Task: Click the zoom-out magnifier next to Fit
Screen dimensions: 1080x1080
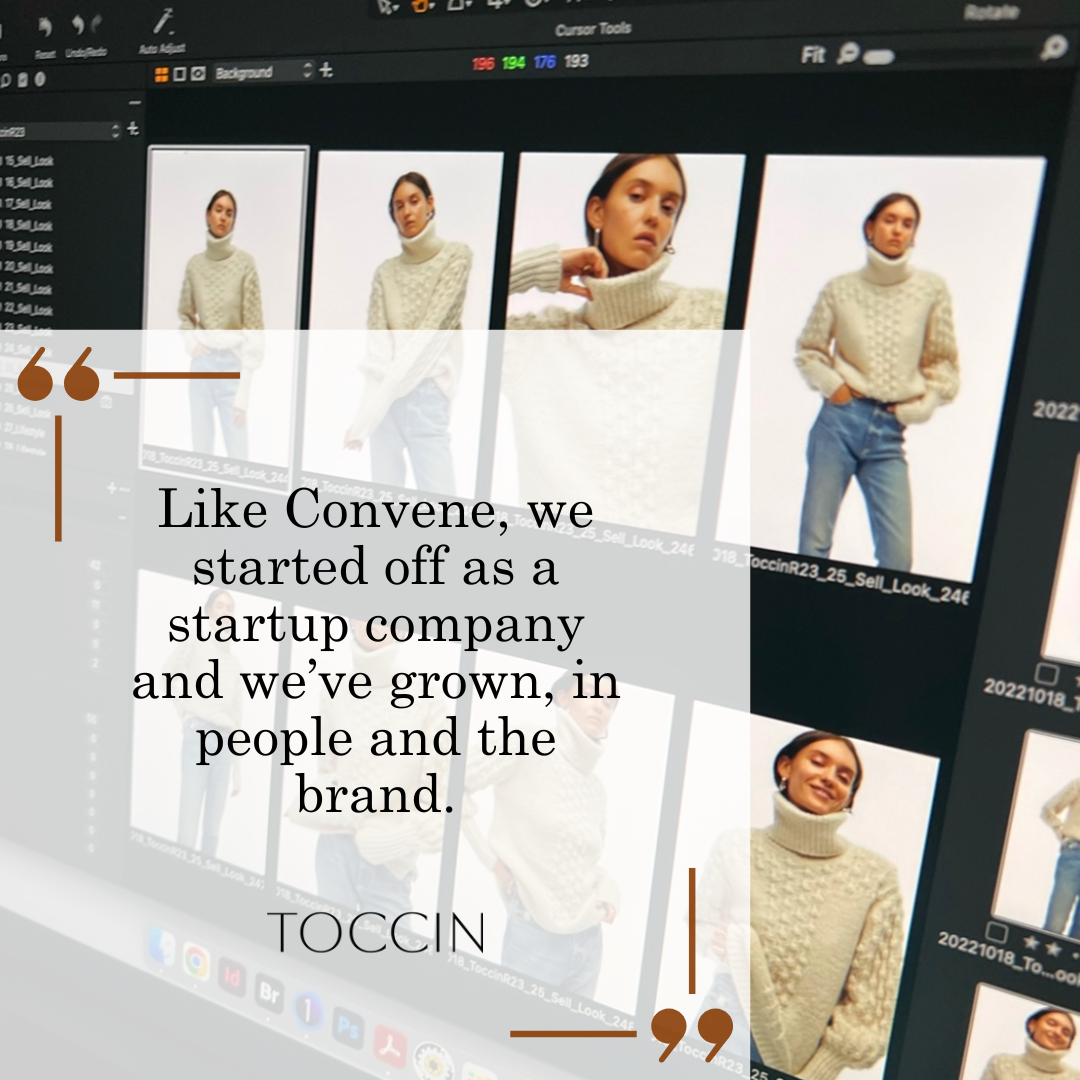Action: click(847, 53)
